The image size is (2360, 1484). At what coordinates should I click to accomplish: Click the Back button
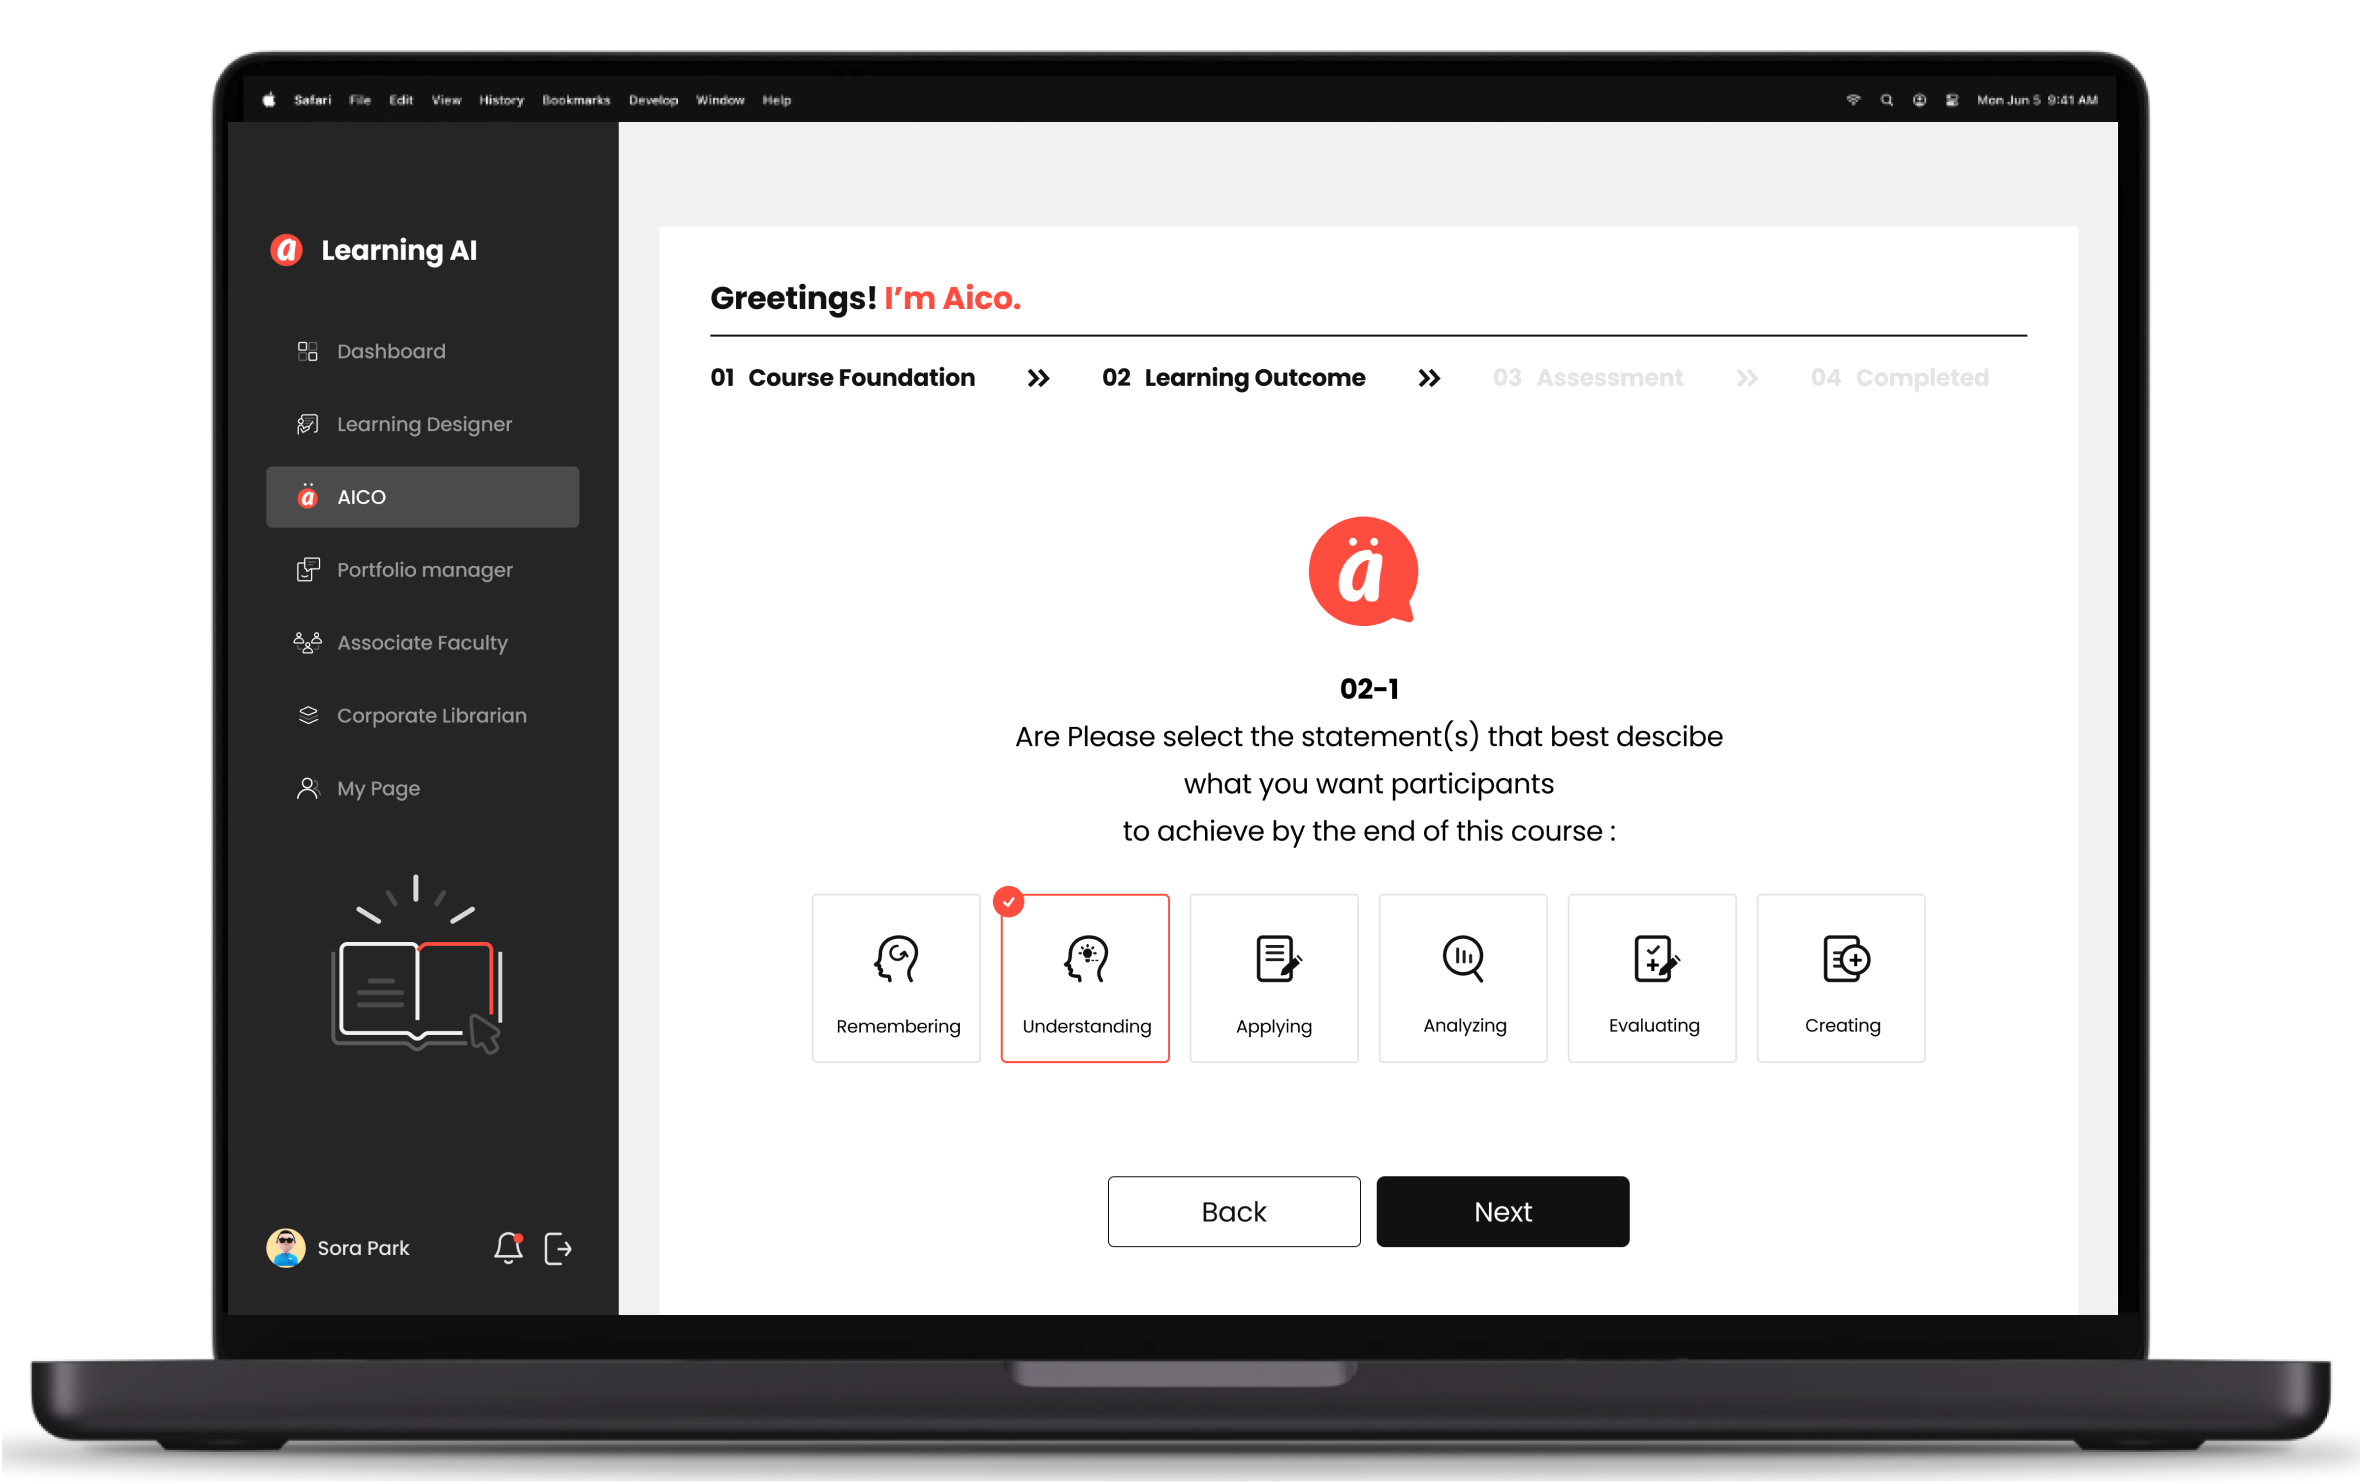pos(1232,1210)
